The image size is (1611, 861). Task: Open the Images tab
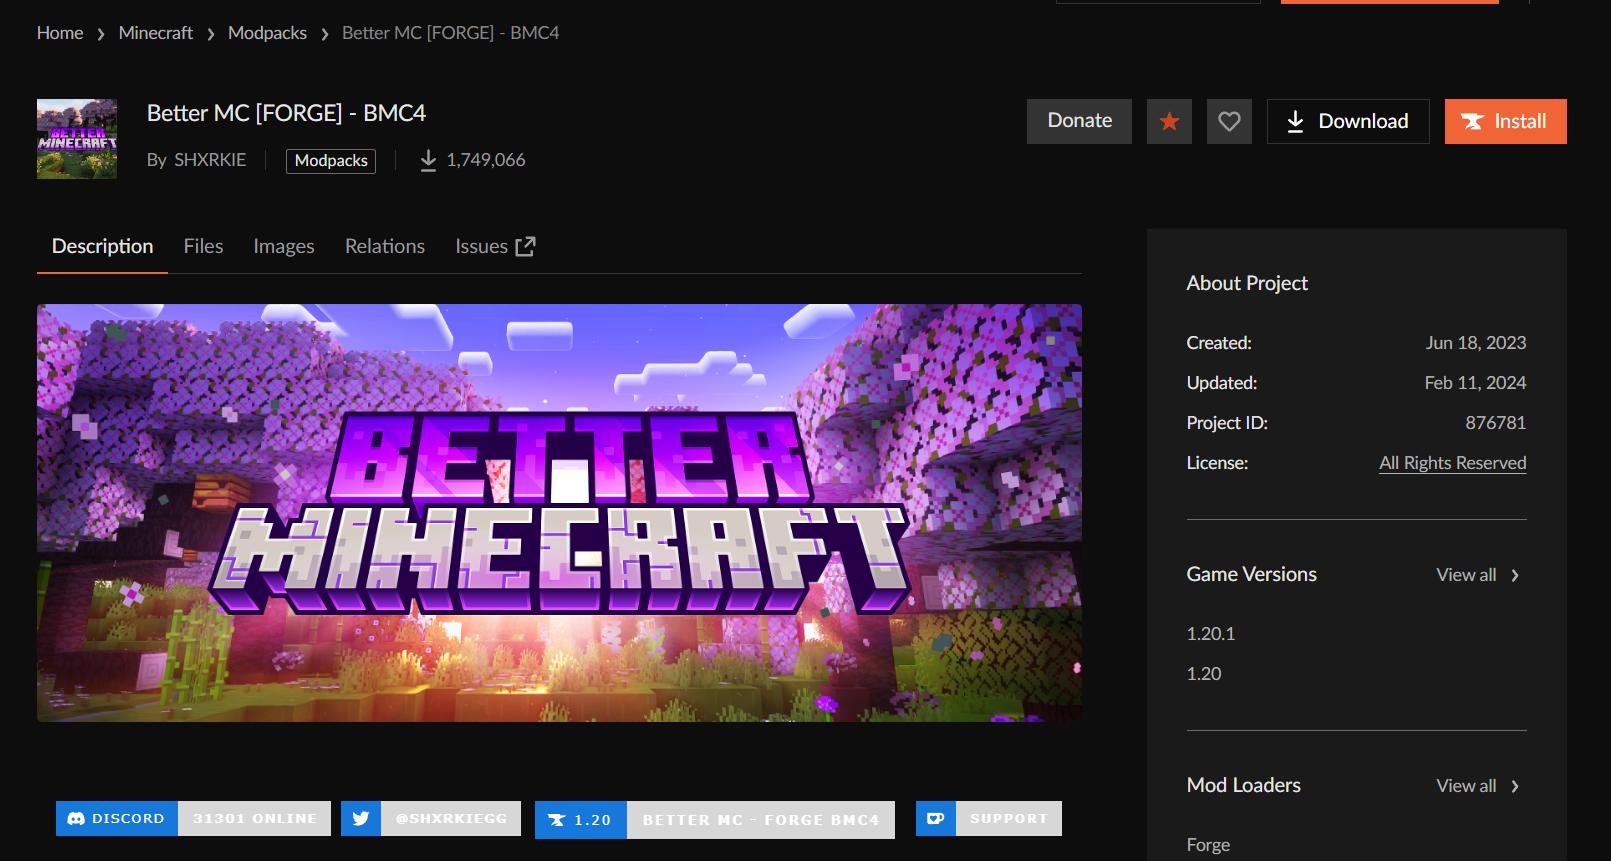click(x=284, y=246)
